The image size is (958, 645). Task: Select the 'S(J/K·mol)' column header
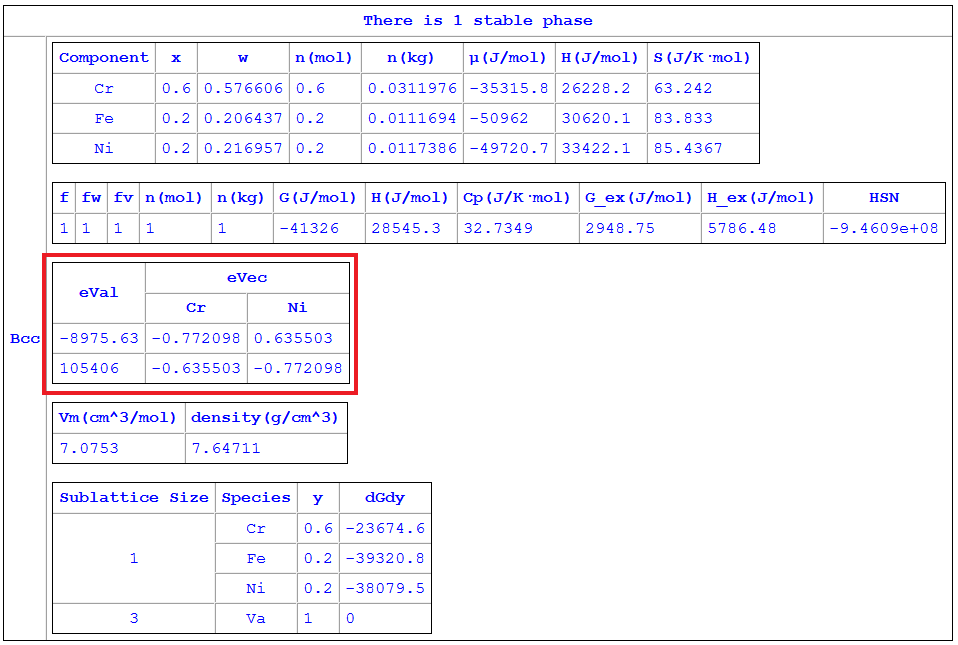click(x=702, y=58)
